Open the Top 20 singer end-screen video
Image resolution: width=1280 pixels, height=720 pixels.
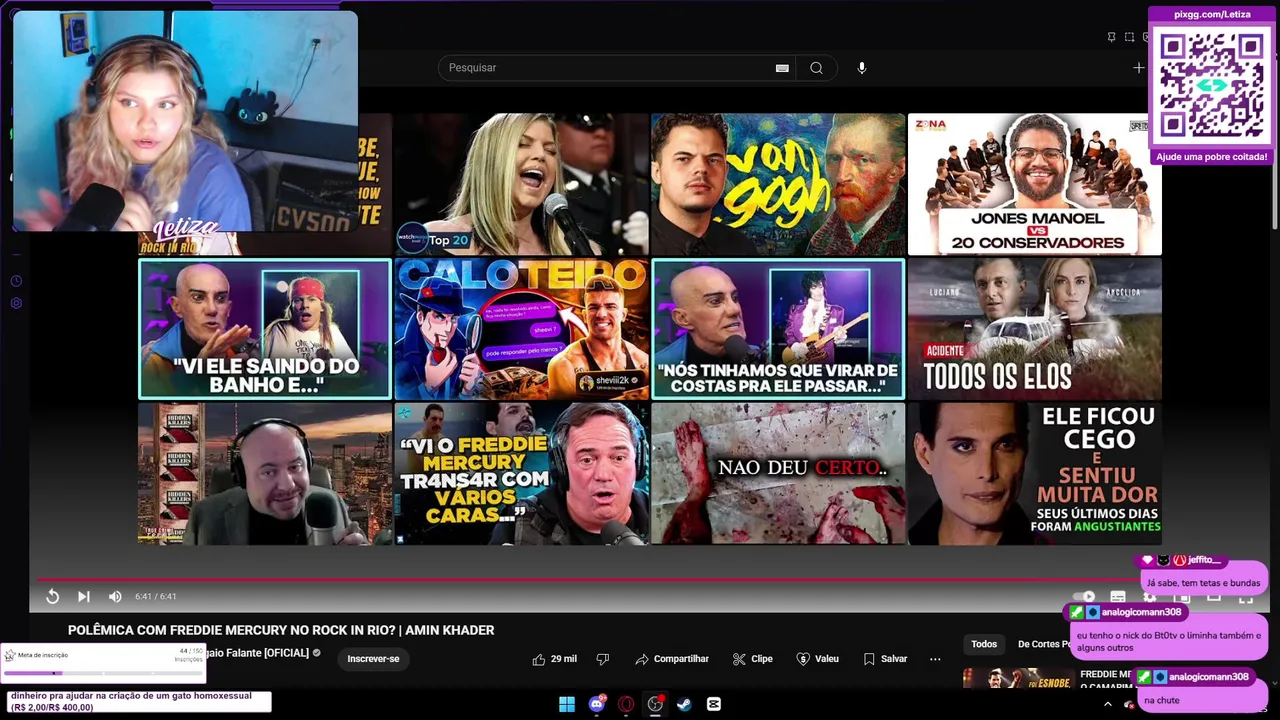[x=521, y=184]
